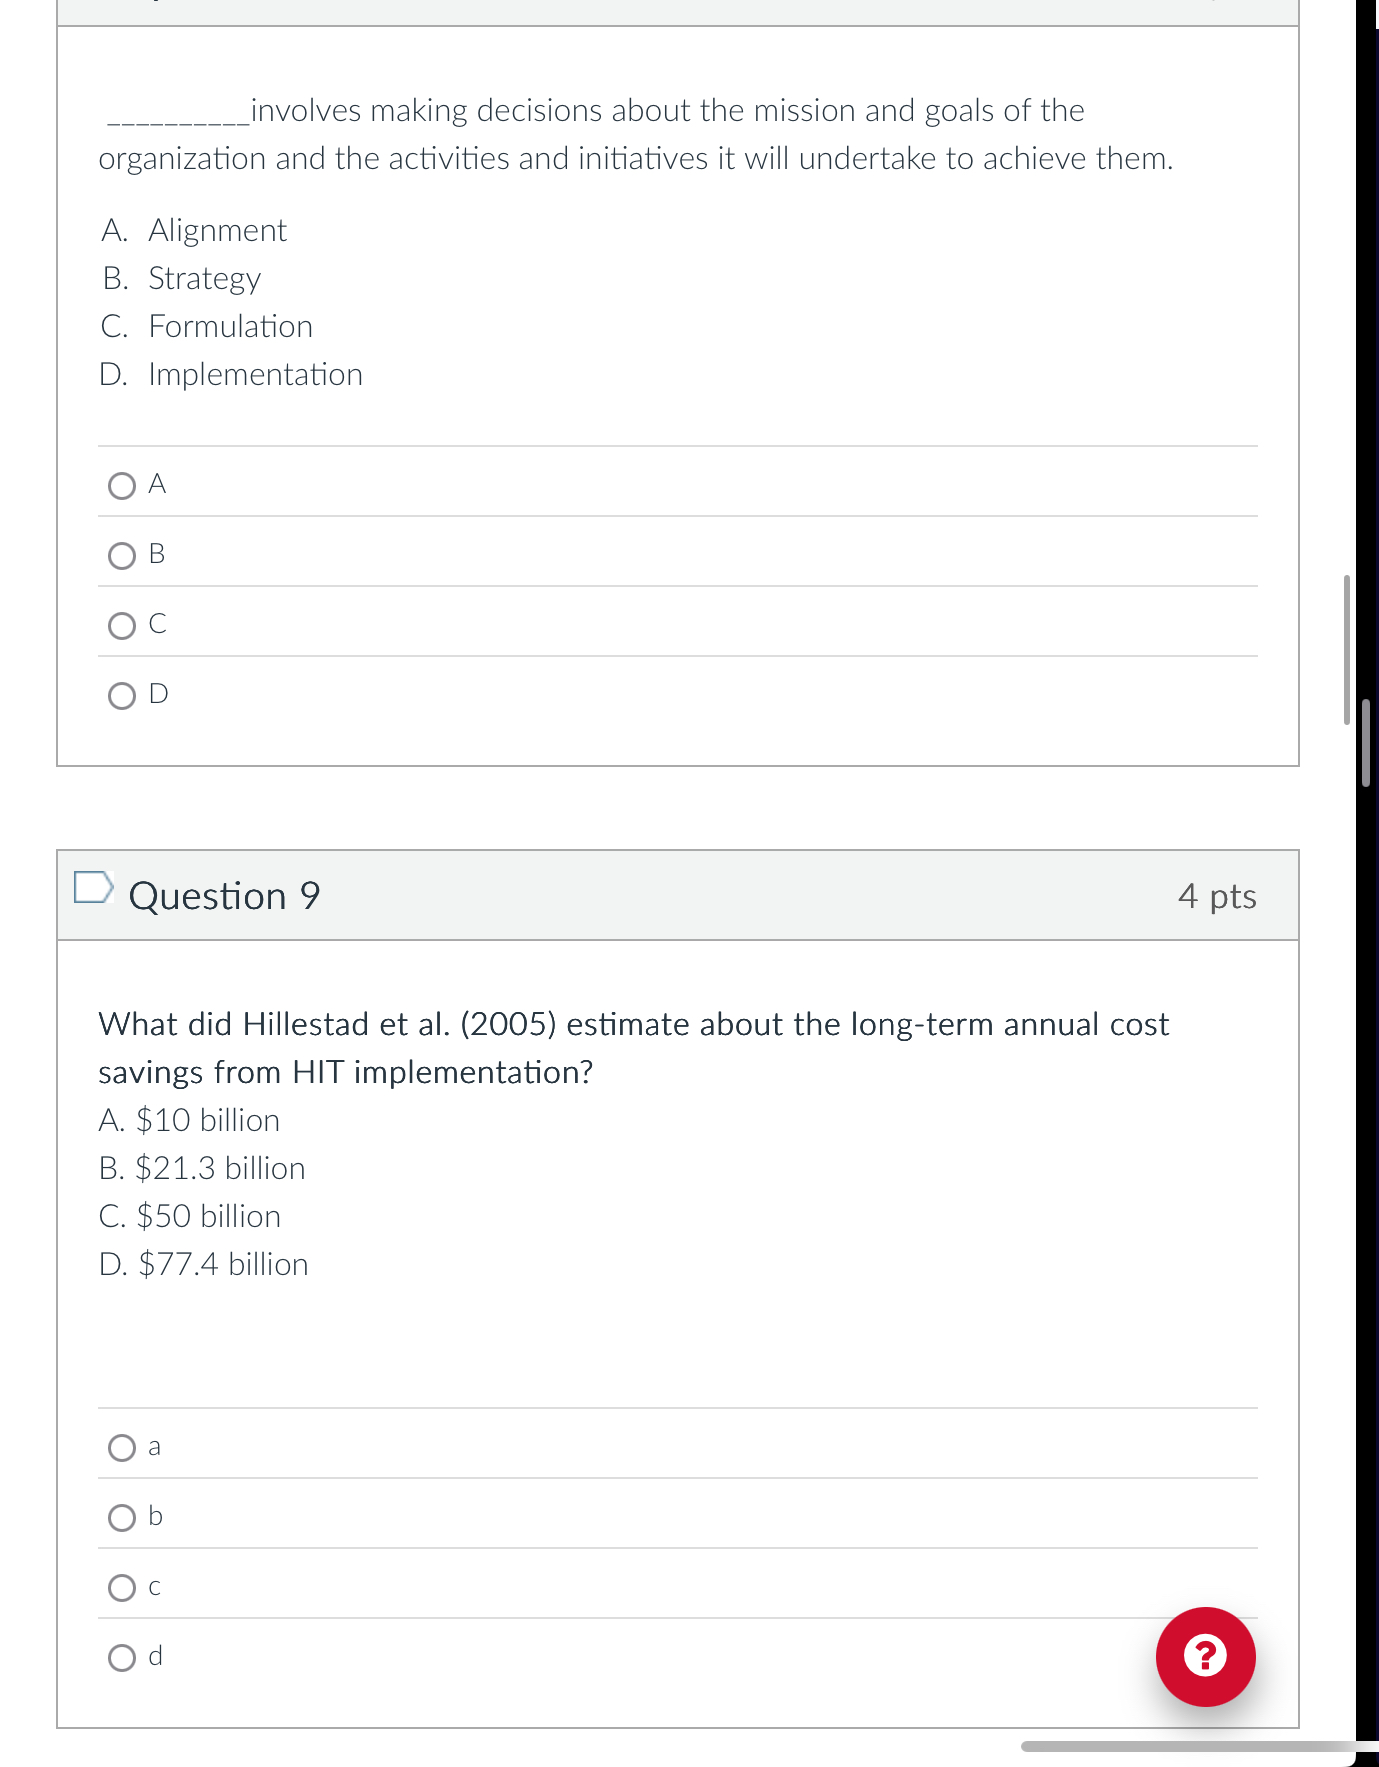The width and height of the screenshot is (1379, 1767).
Task: Select radio button B for the Strategy answer
Action: [x=120, y=555]
